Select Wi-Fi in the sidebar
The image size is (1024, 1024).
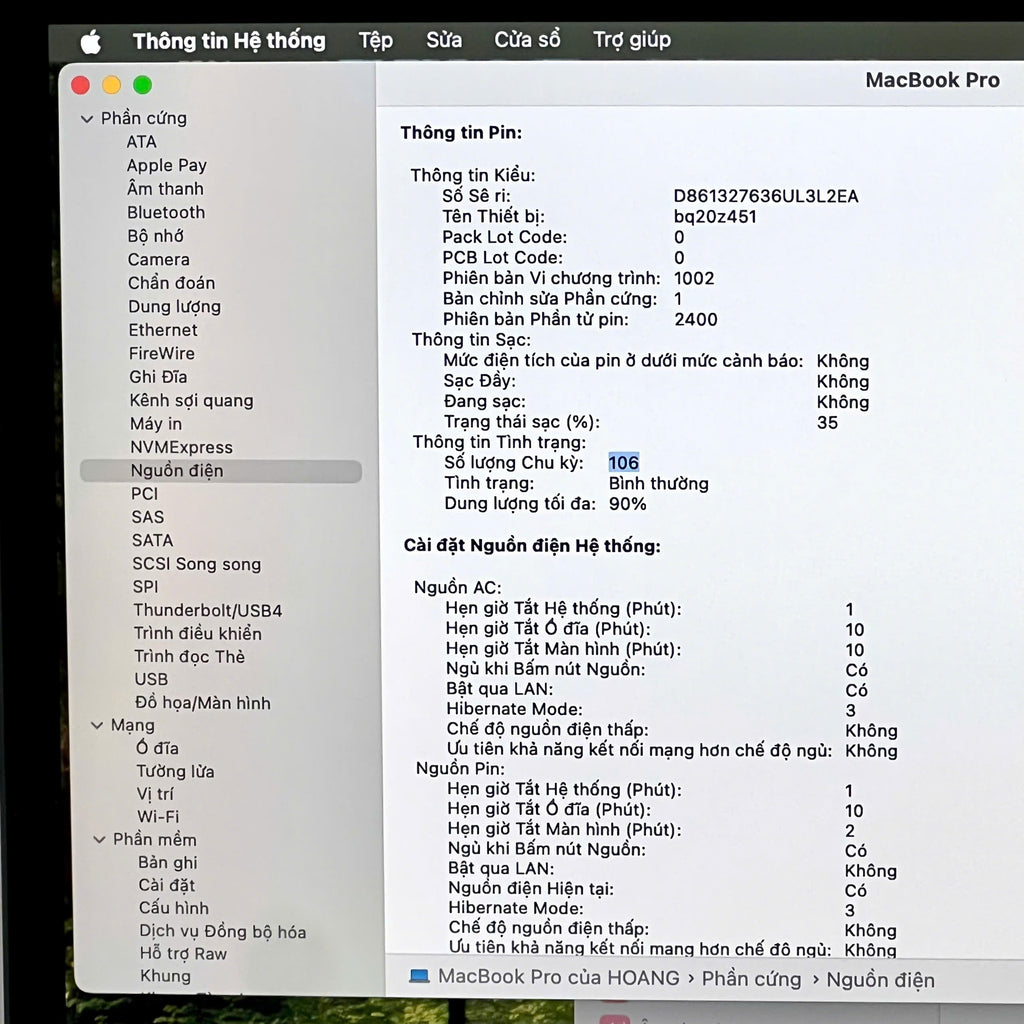point(158,817)
